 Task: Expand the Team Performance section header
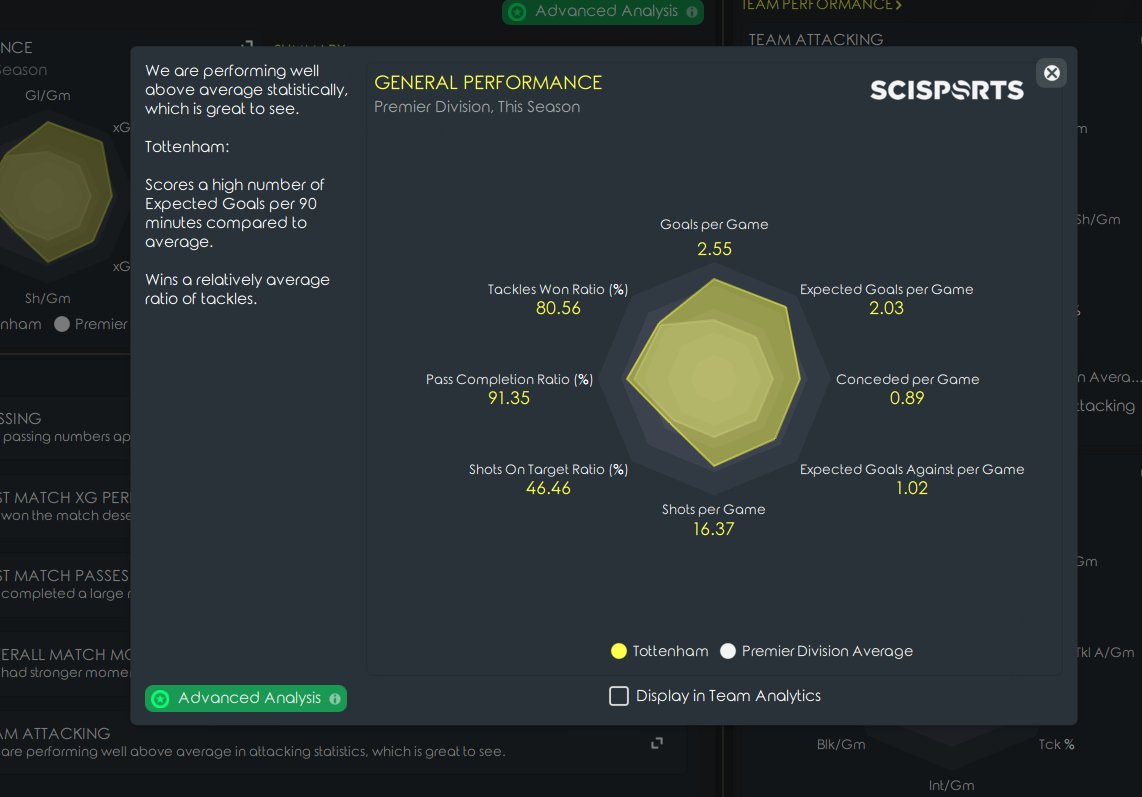coord(821,5)
